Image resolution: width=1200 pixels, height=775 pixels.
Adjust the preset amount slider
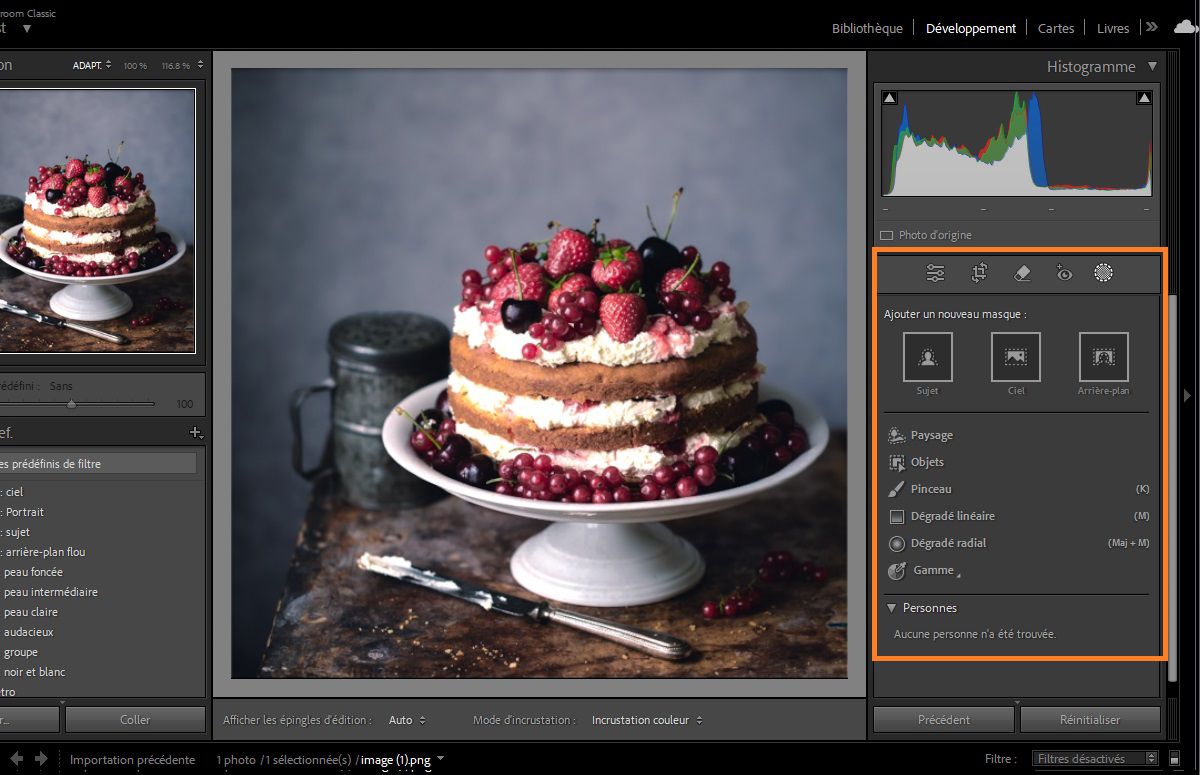coord(71,404)
